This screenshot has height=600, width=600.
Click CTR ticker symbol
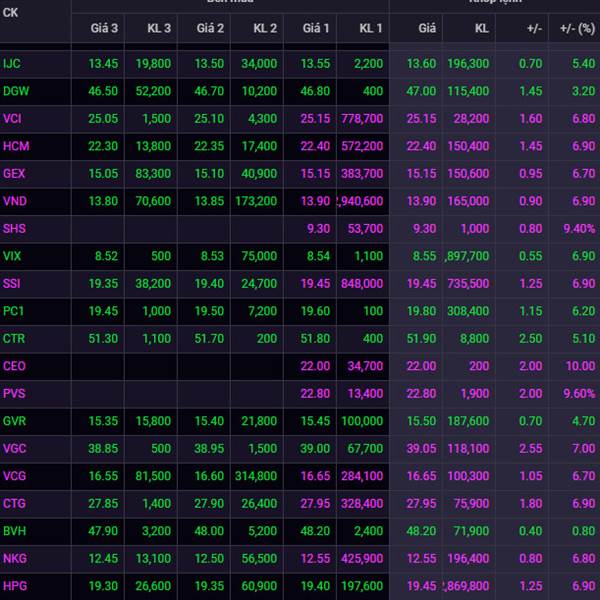pyautogui.click(x=14, y=339)
